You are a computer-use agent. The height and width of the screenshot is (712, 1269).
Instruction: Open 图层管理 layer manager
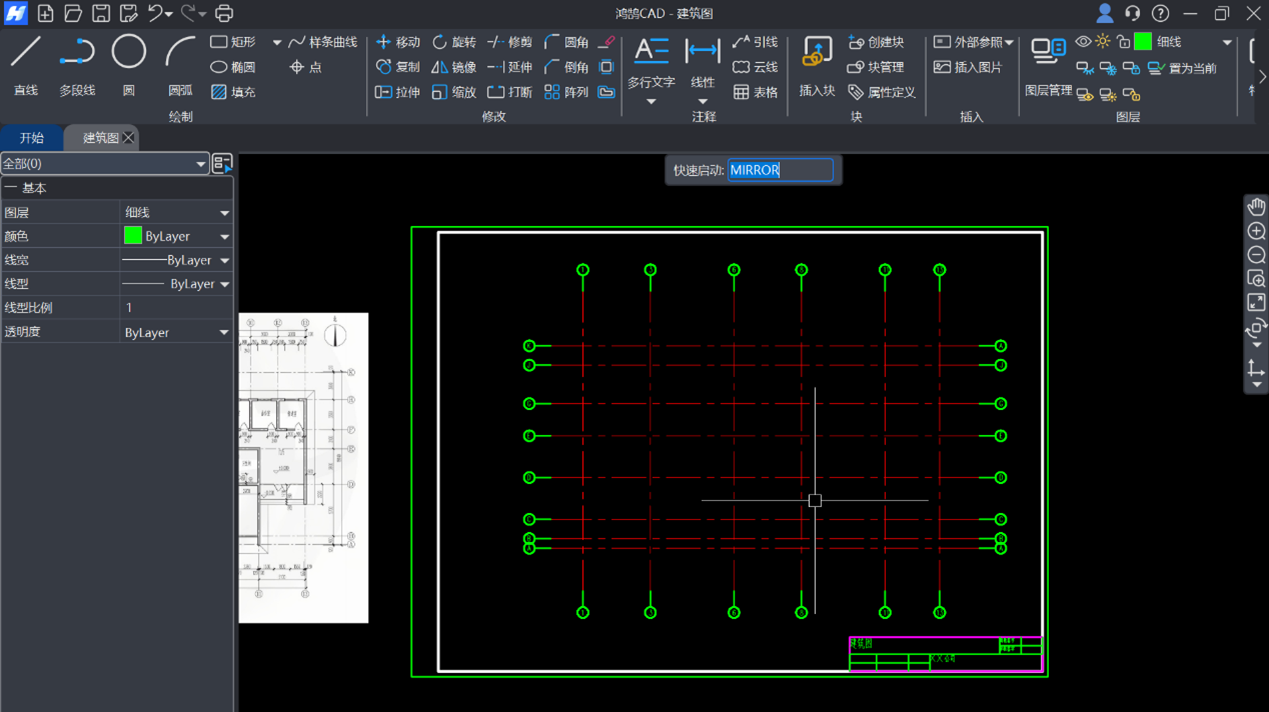point(1048,64)
